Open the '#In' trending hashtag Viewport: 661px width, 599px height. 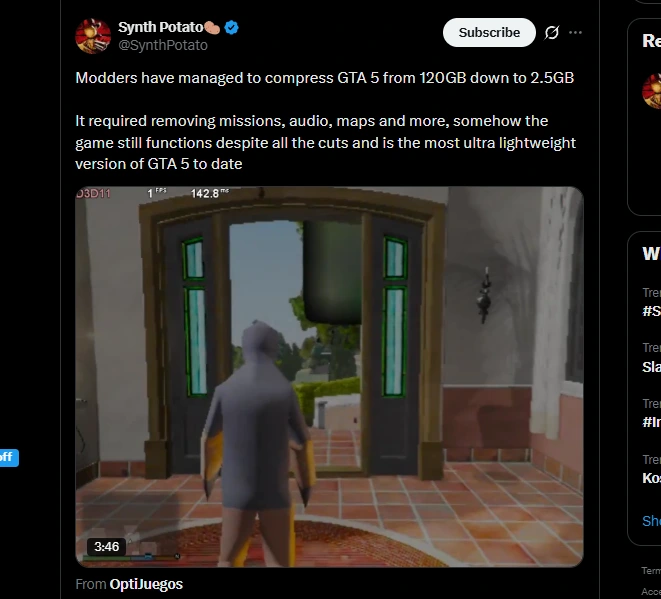(651, 422)
